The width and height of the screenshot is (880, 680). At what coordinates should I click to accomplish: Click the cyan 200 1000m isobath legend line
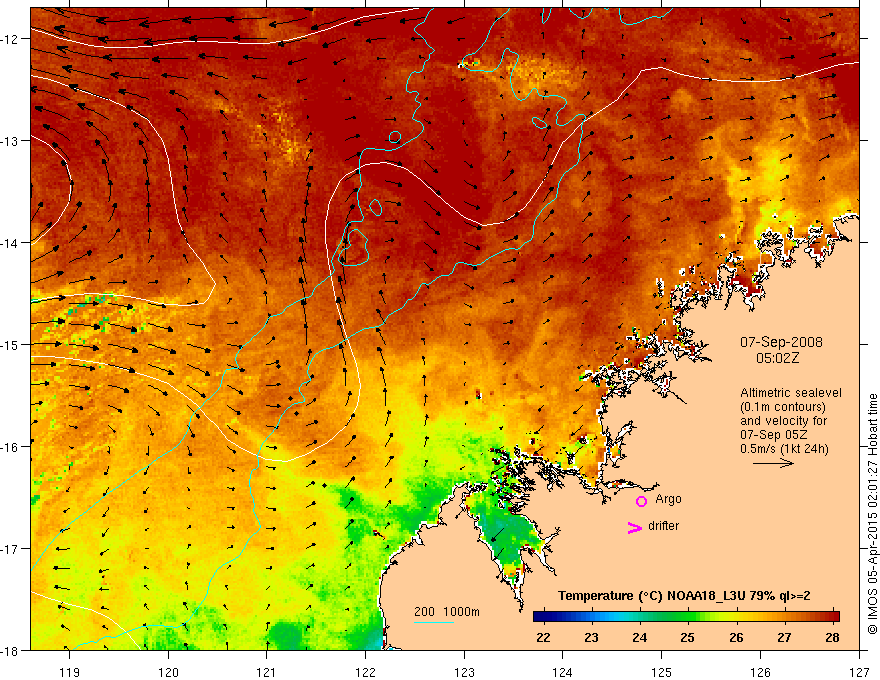pyautogui.click(x=434, y=622)
